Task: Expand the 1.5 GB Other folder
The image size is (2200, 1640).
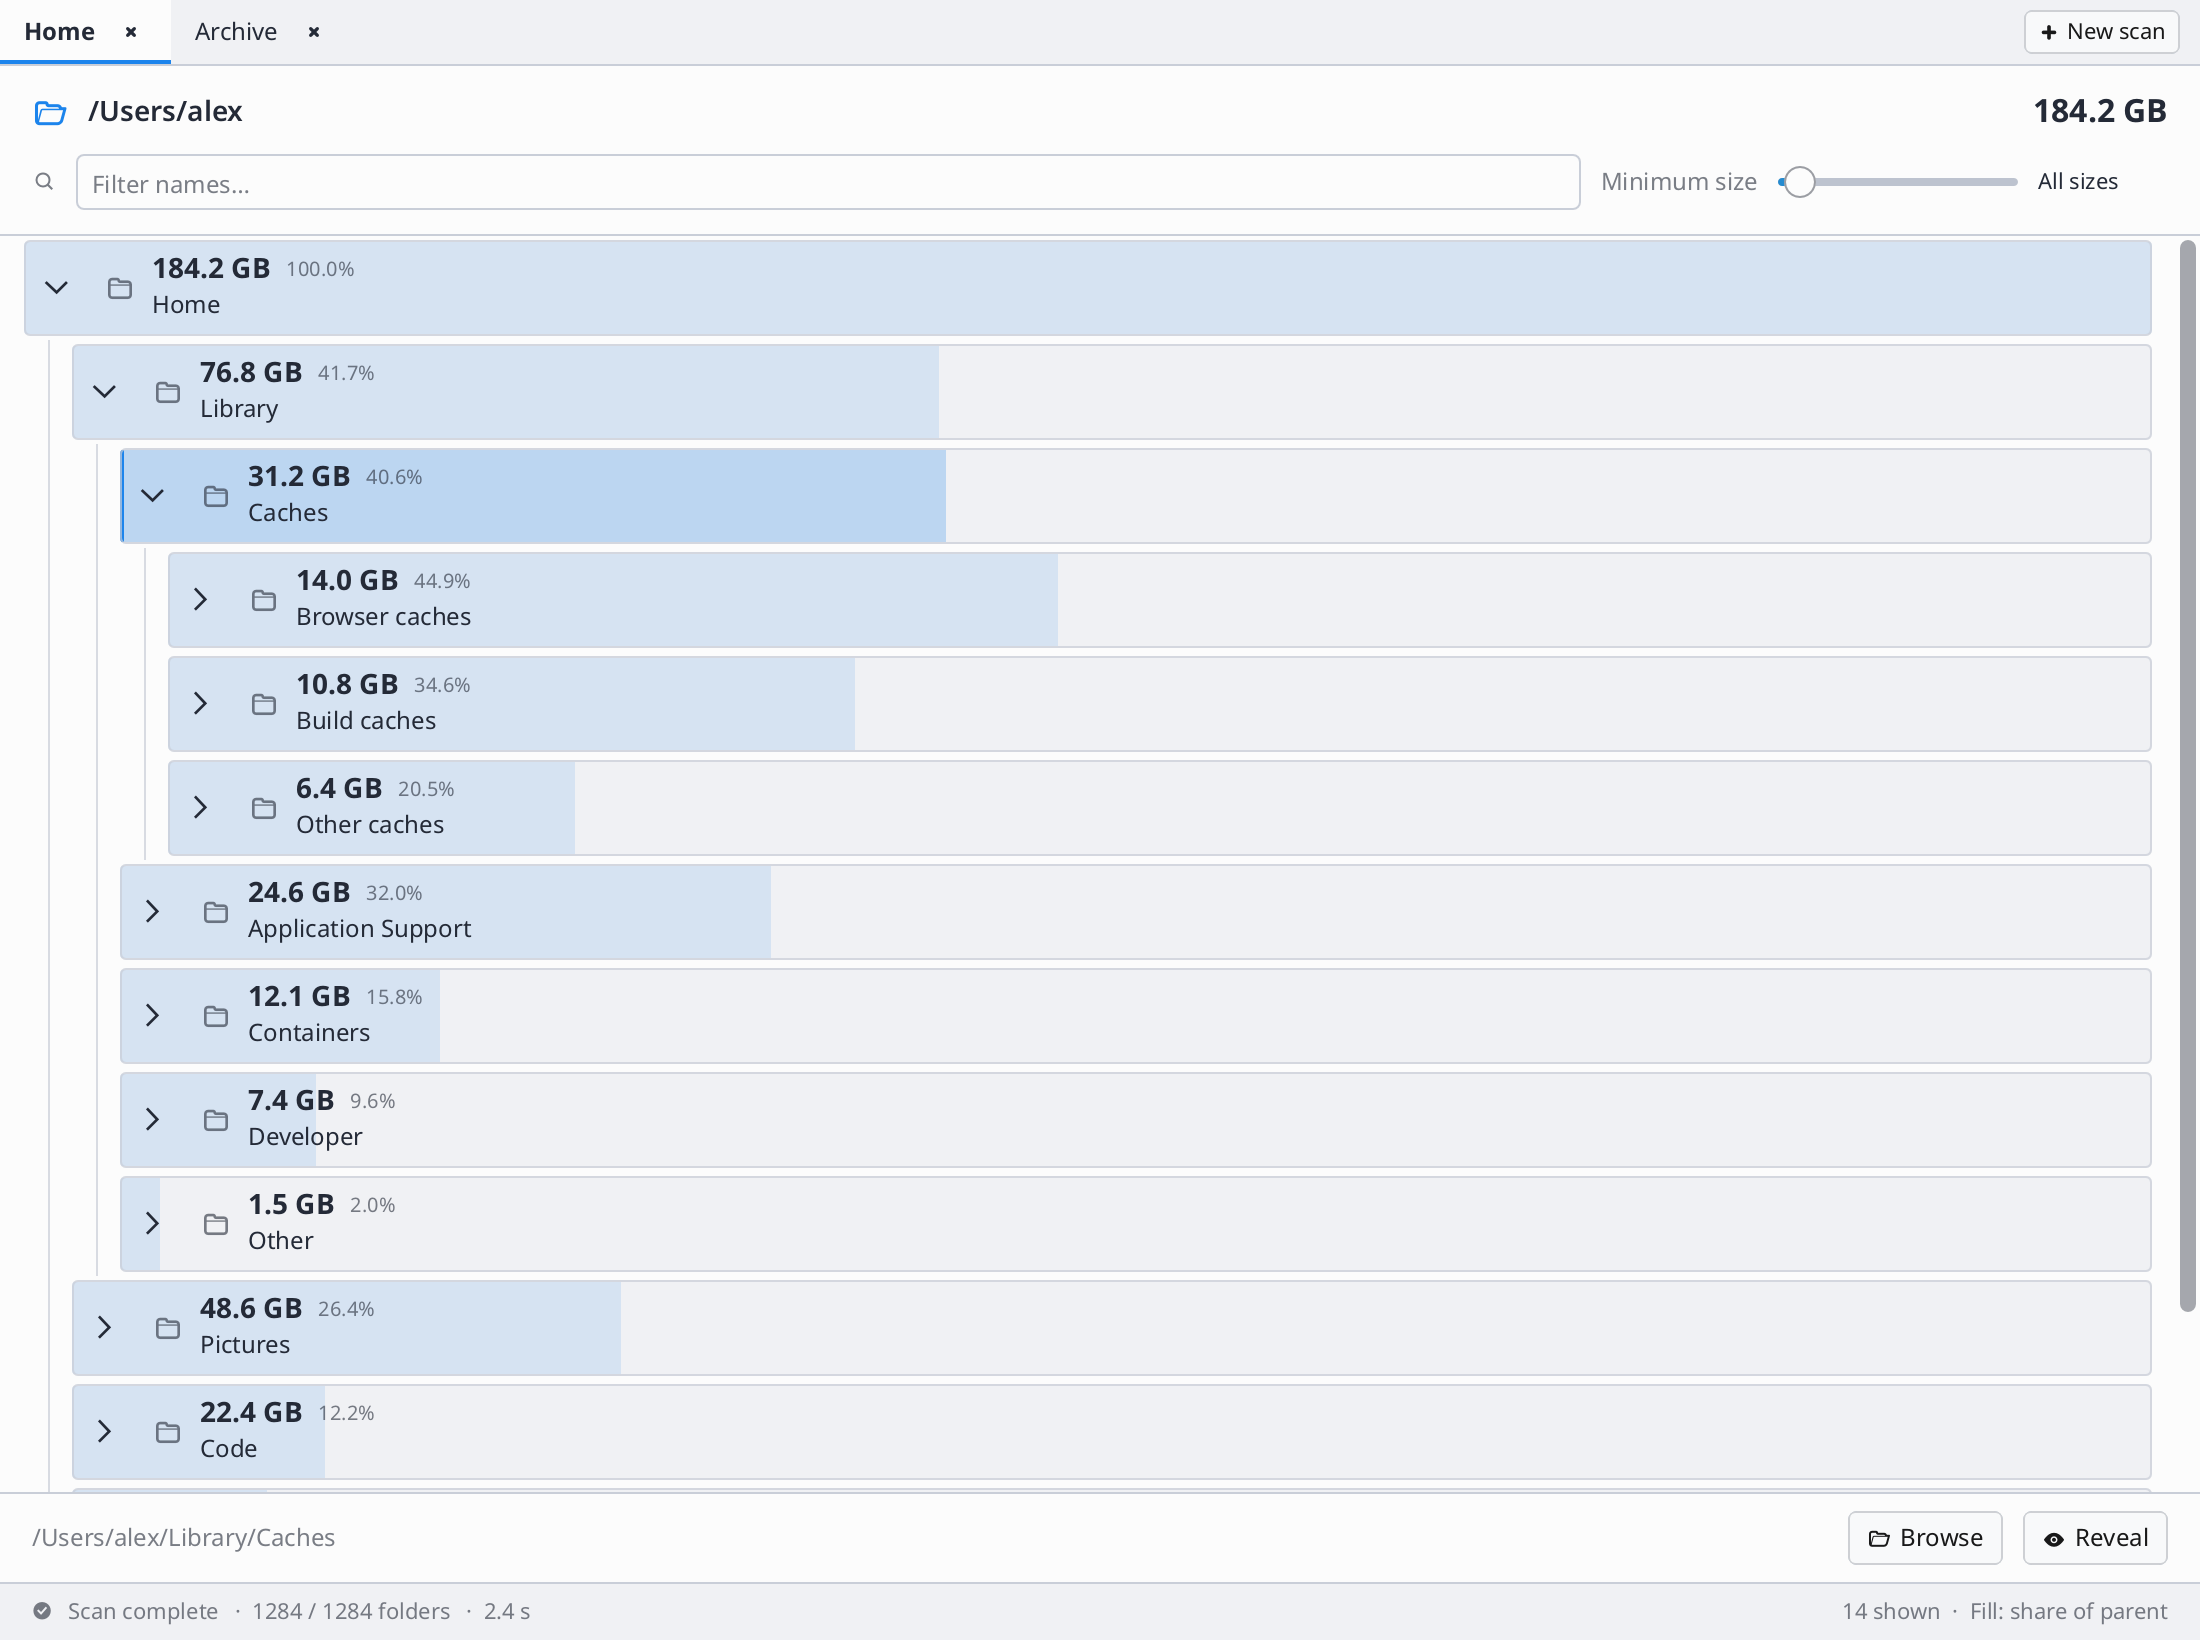Action: 153,1224
